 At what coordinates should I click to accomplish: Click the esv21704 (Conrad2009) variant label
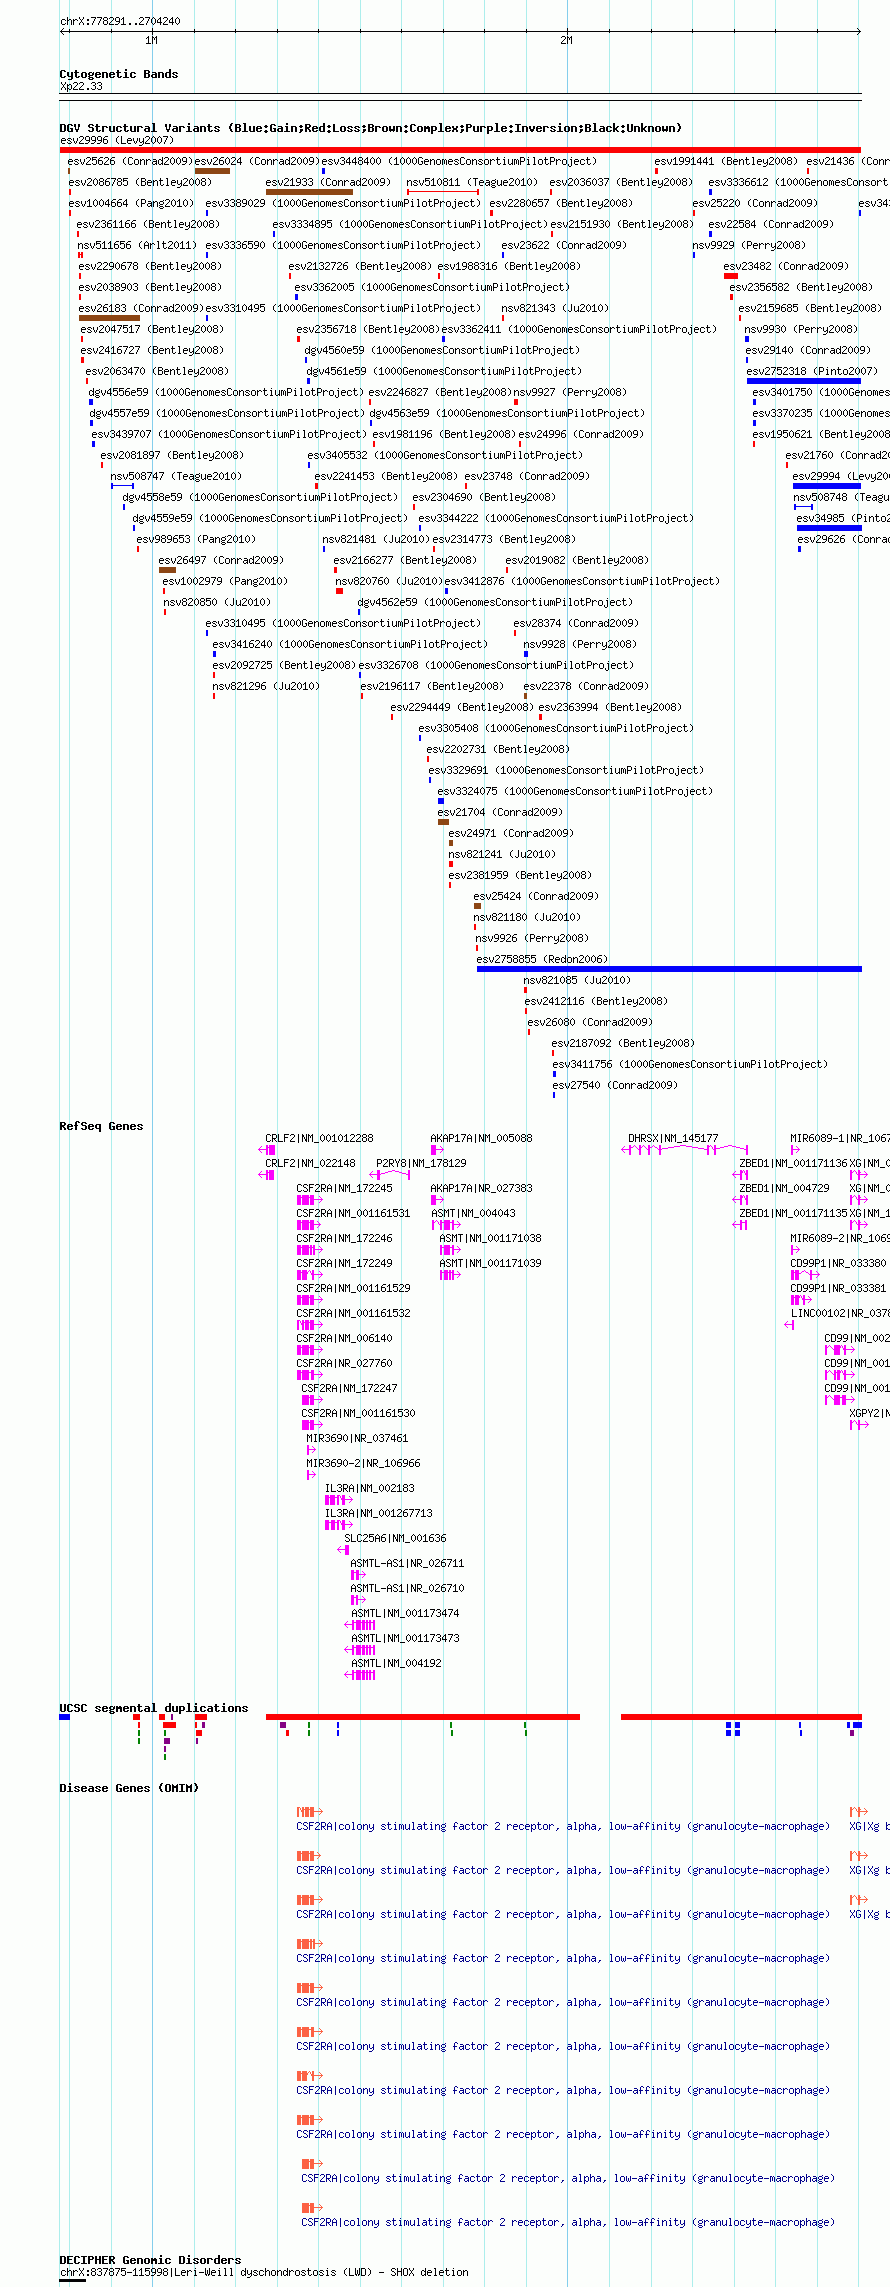(500, 812)
